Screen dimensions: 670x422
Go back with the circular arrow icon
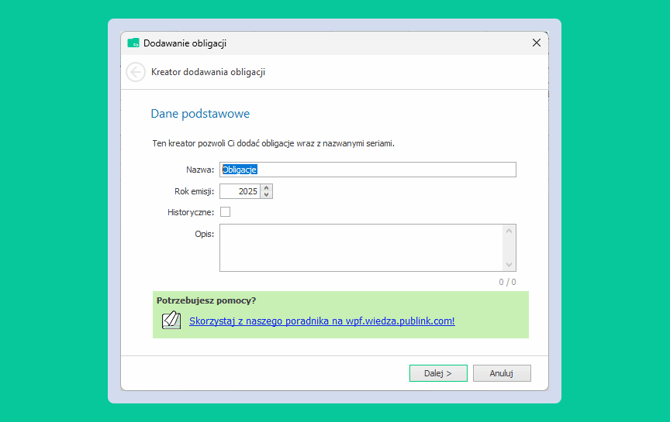(x=136, y=72)
